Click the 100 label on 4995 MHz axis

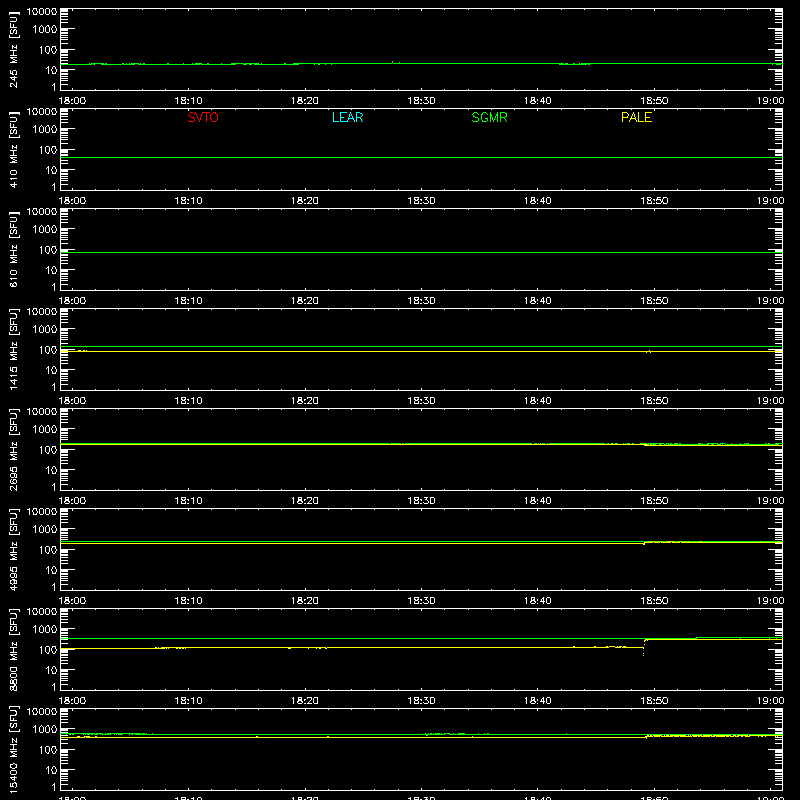(48, 550)
